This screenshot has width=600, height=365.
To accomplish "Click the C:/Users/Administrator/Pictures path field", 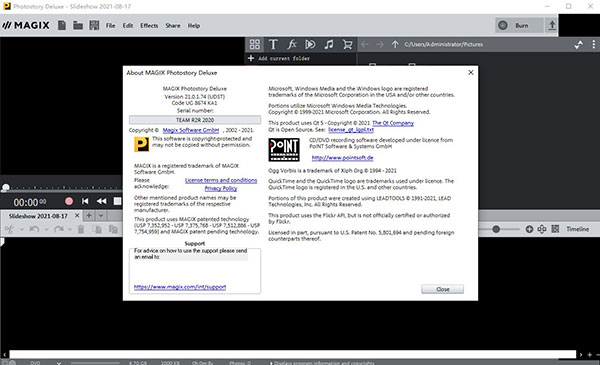I will pos(443,44).
